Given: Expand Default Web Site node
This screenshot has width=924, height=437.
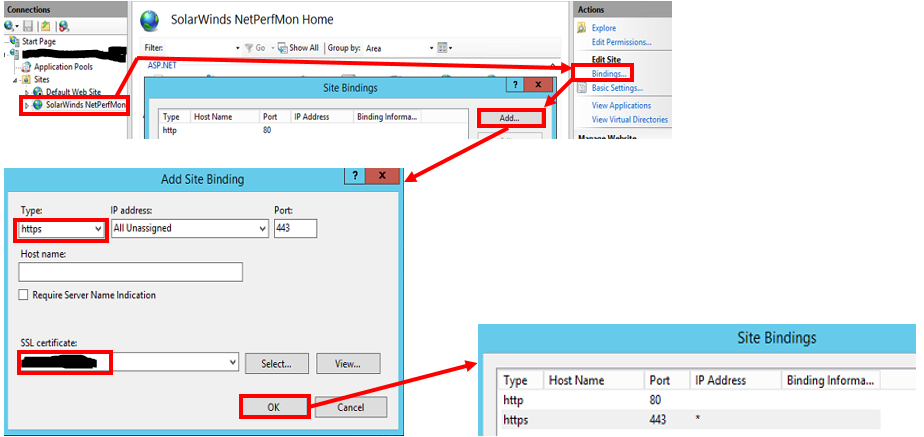Looking at the screenshot, I should (27, 92).
